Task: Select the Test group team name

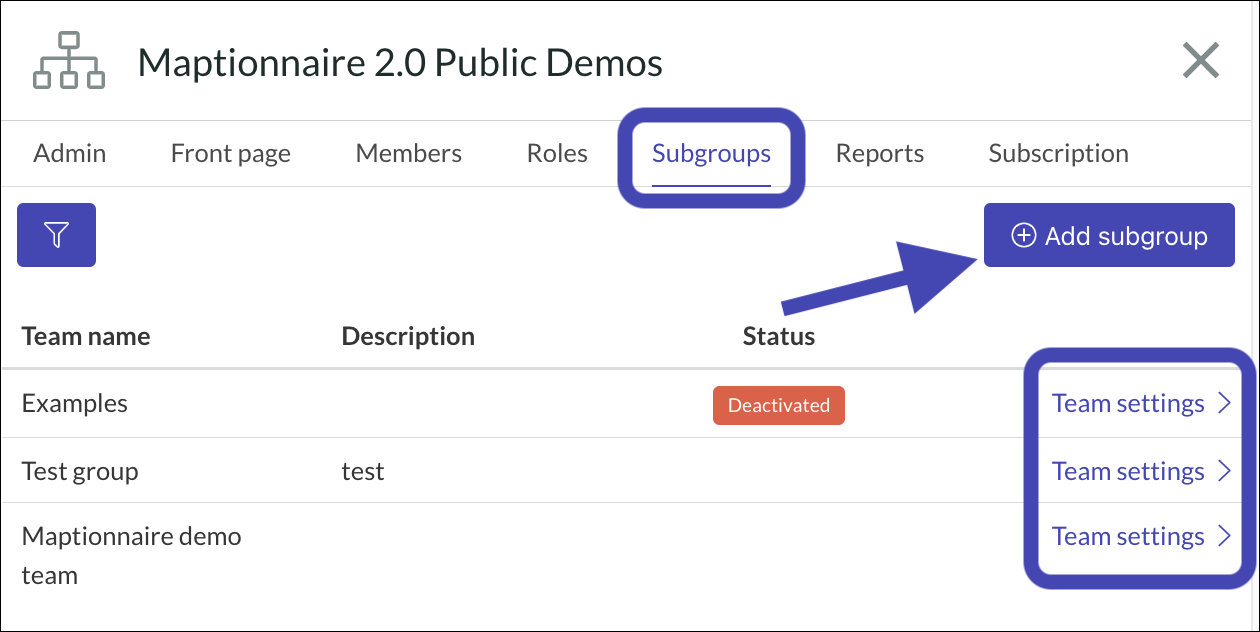Action: [x=80, y=472]
